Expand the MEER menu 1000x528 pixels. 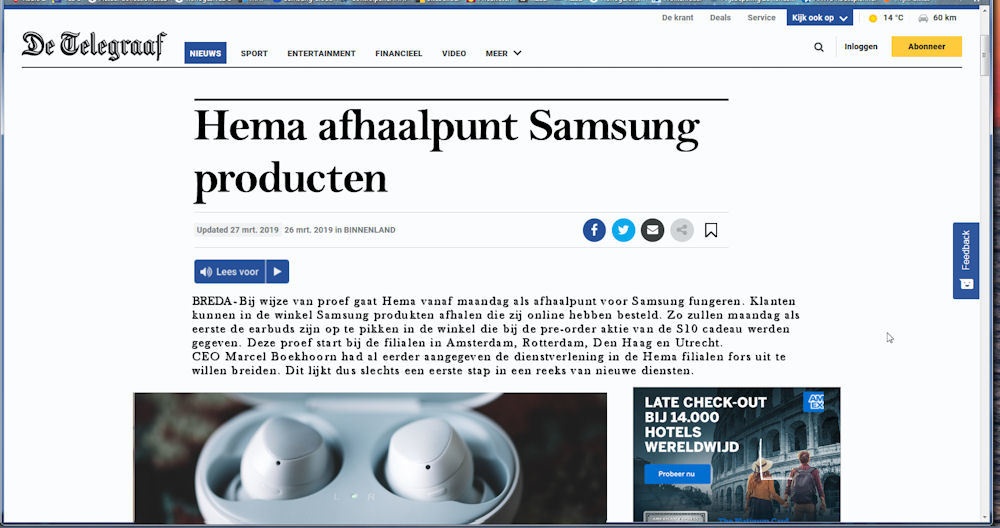coord(503,54)
